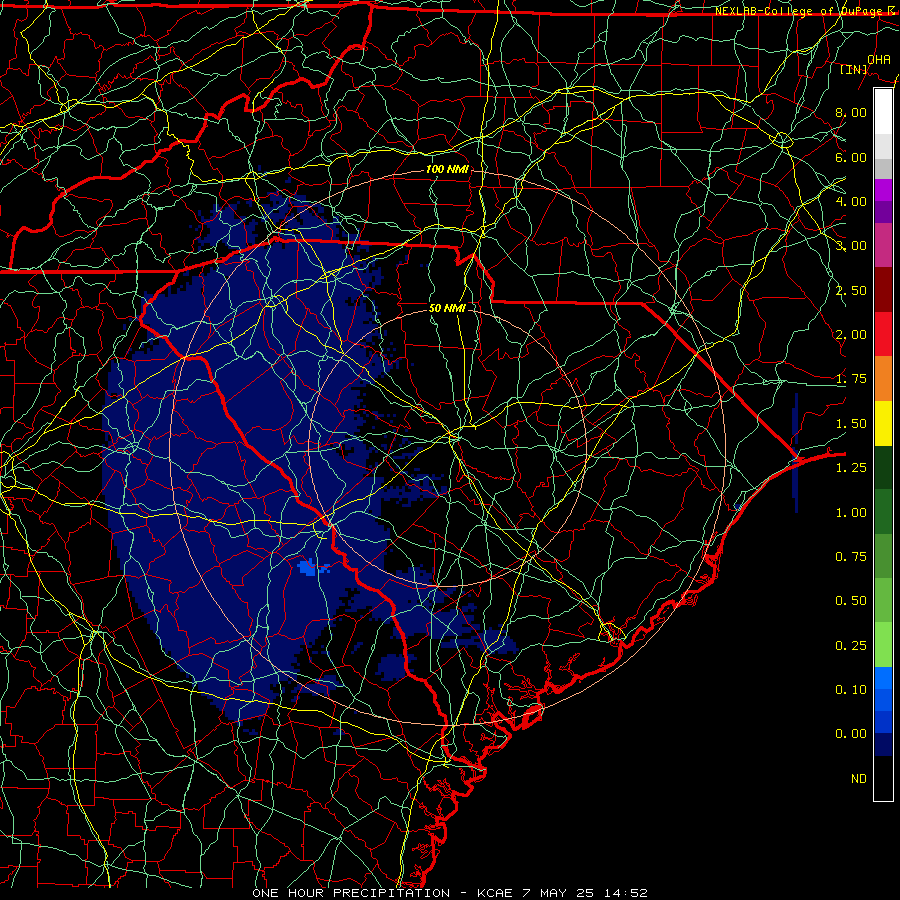This screenshot has width=900, height=900.
Task: Pick the yellow legend swatch
Action: [x=883, y=423]
